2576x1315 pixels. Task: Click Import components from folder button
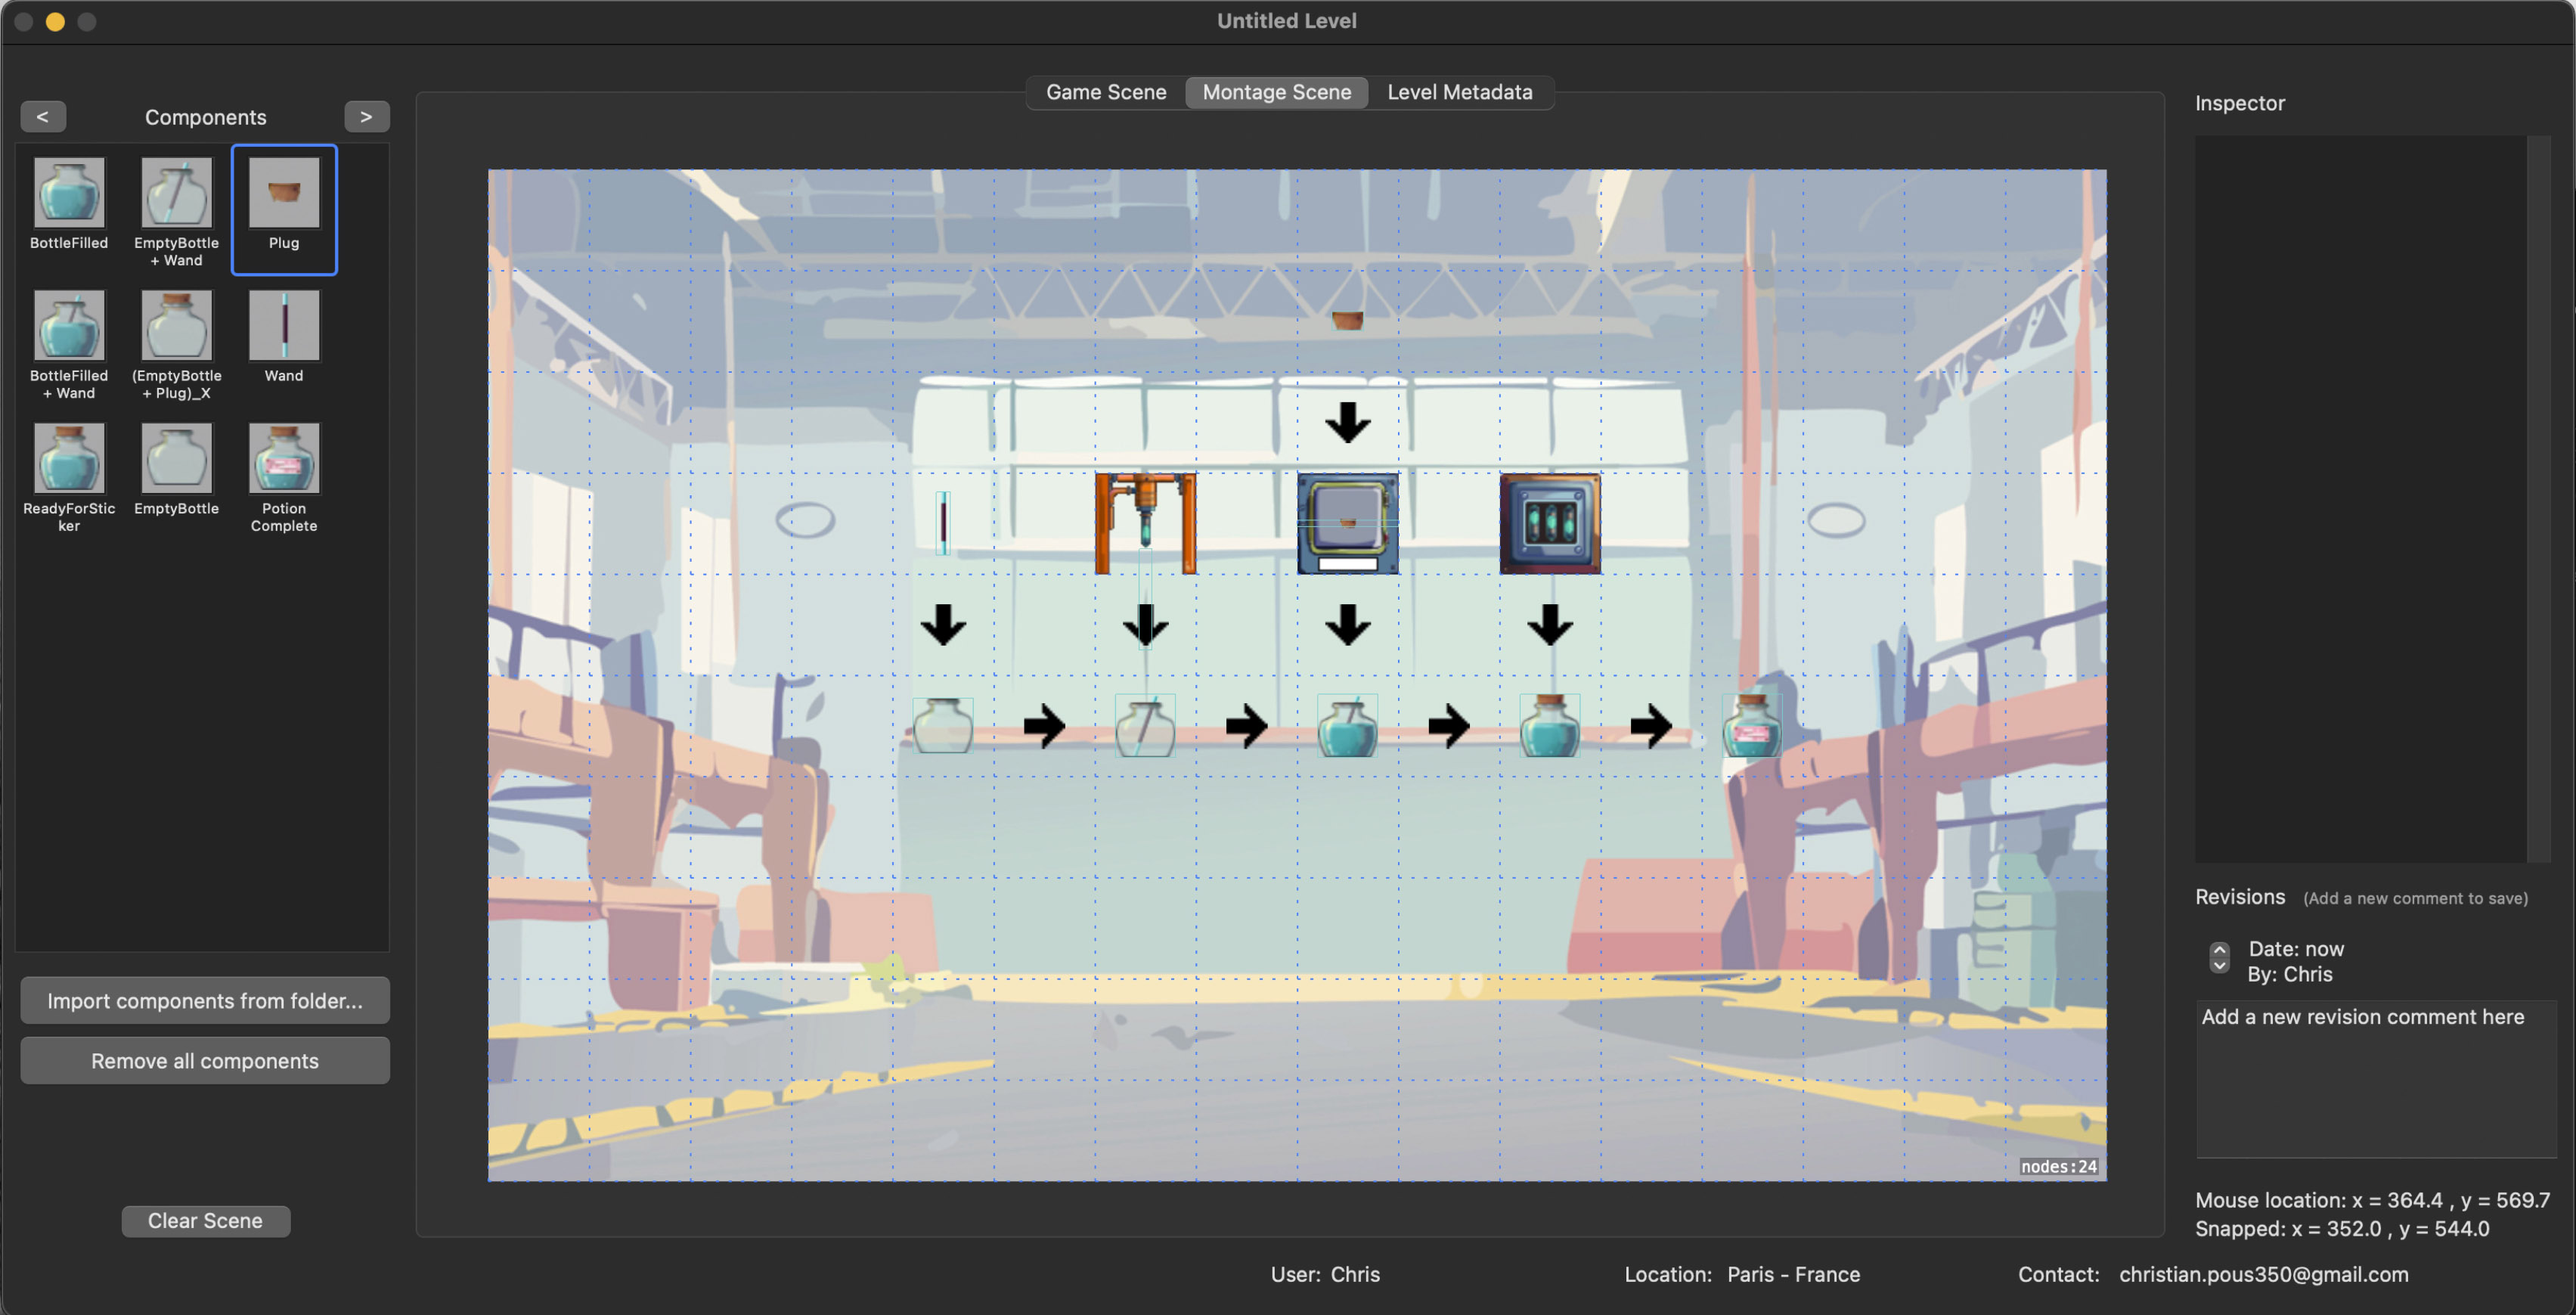[x=205, y=1000]
